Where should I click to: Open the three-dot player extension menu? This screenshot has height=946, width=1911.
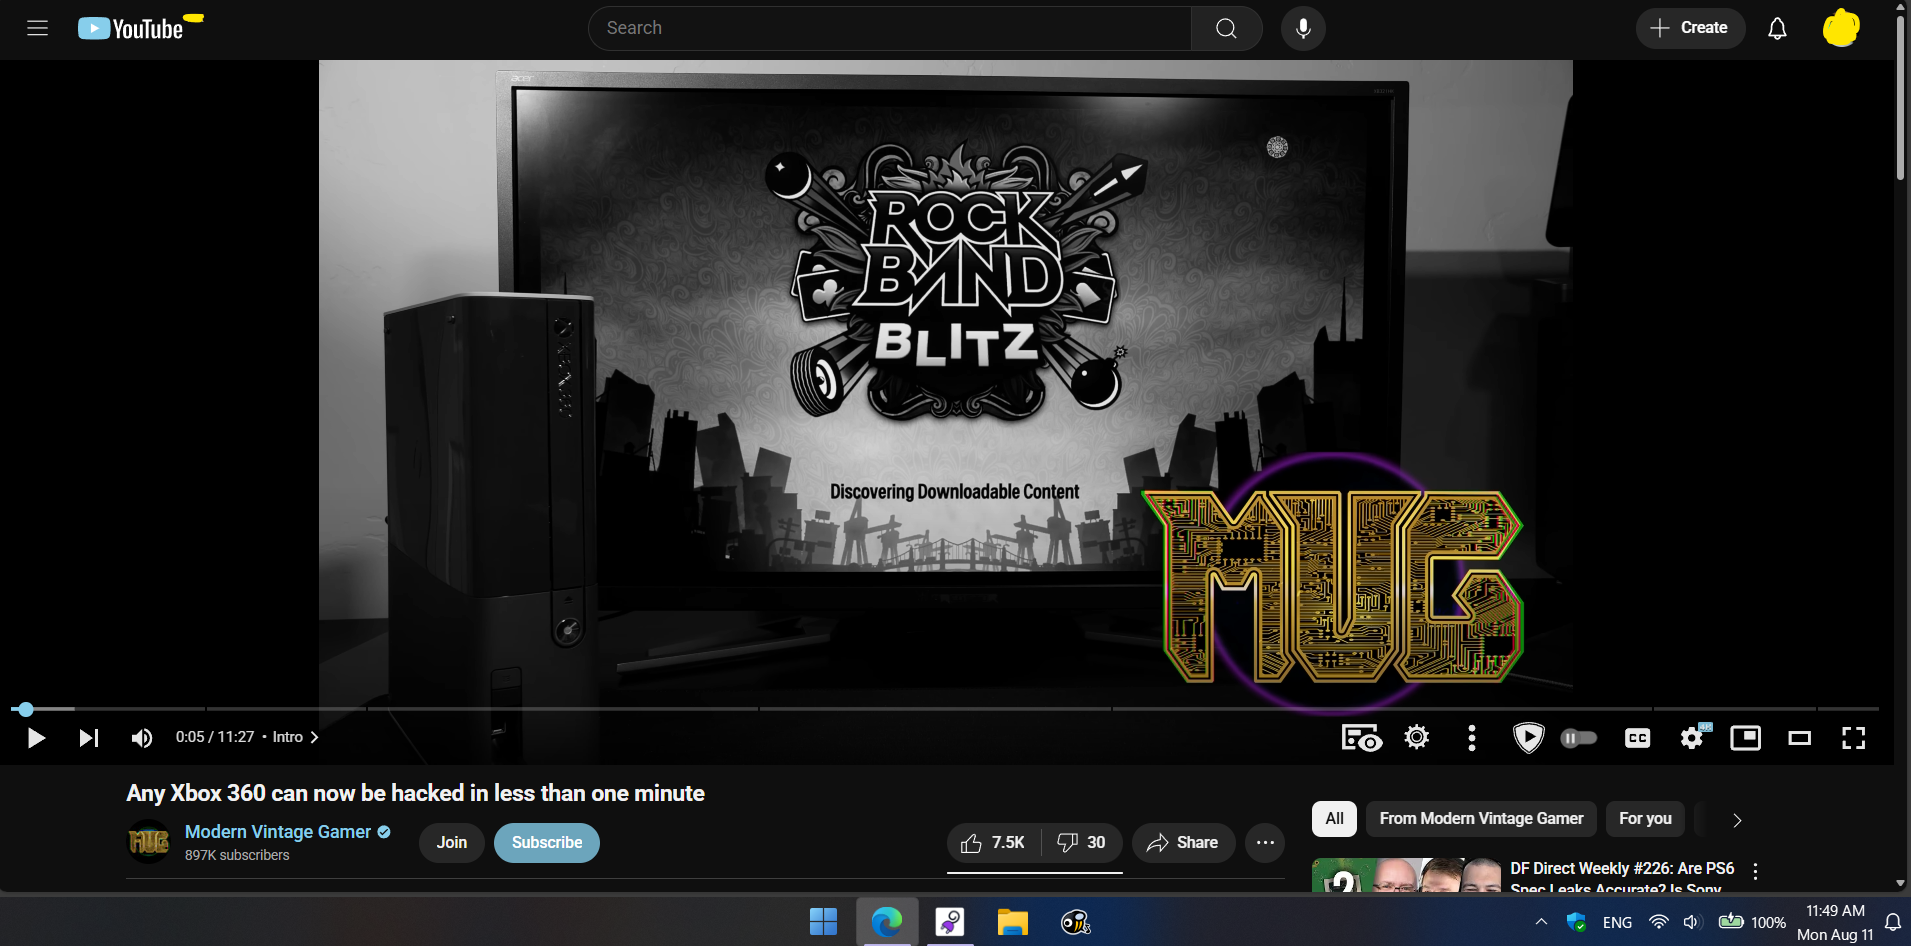coord(1471,738)
